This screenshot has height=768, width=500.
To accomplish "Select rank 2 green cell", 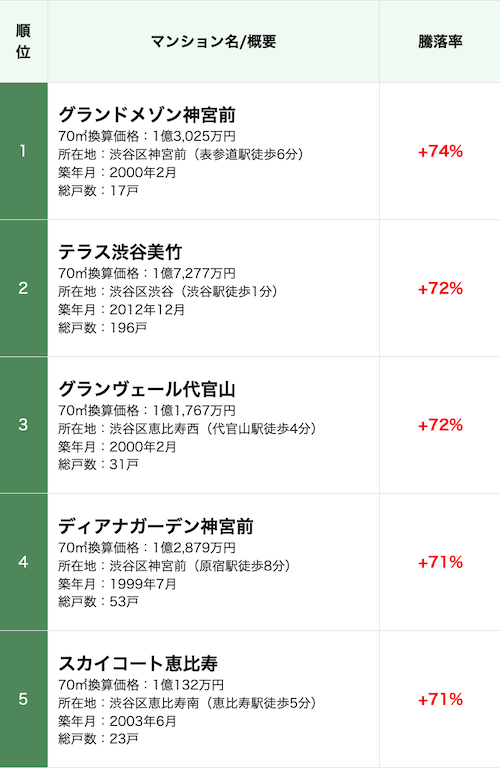I will [24, 288].
